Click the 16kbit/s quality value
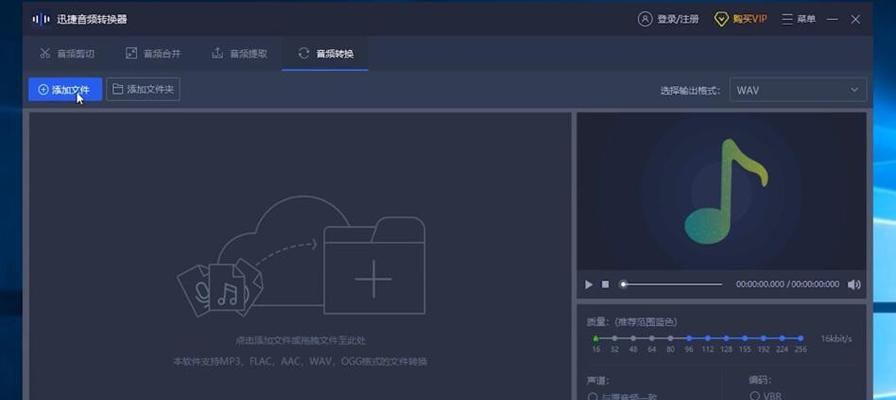Screen dimensions: 896x400 836,339
